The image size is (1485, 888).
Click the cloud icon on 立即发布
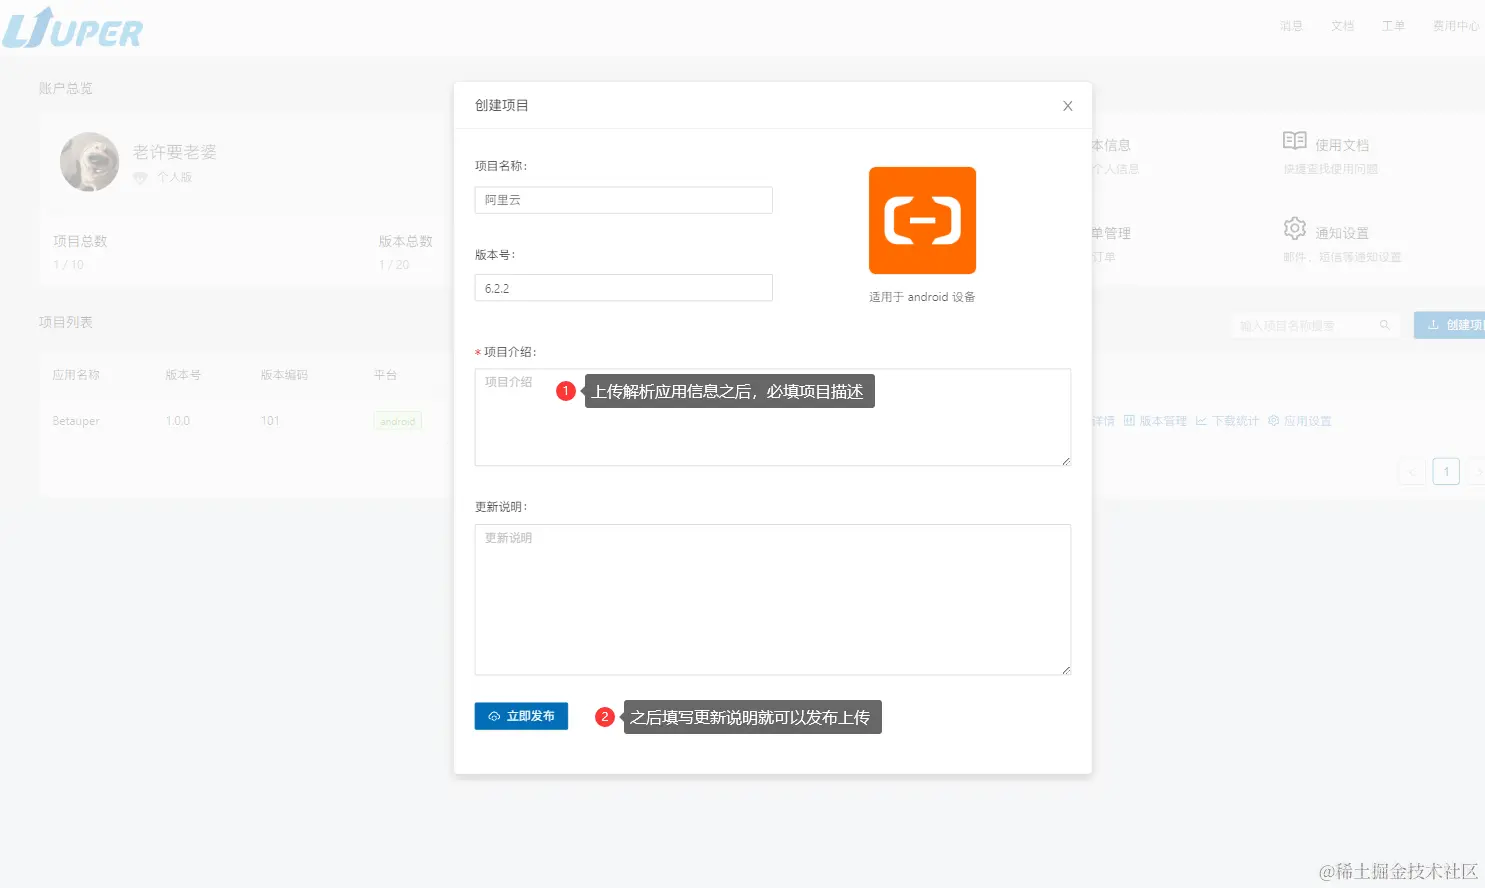tap(494, 716)
